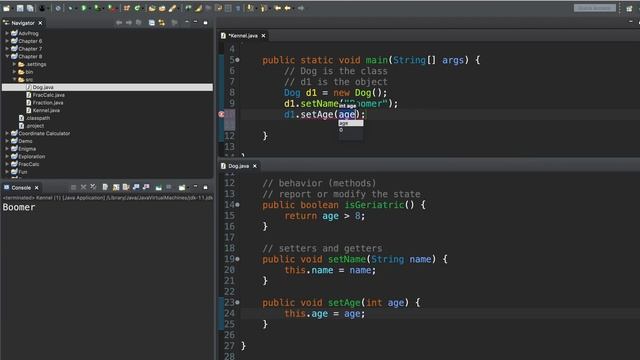Expand the Coordinate Calculator project
Image resolution: width=640 pixels, height=360 pixels.
pyautogui.click(x=7, y=133)
